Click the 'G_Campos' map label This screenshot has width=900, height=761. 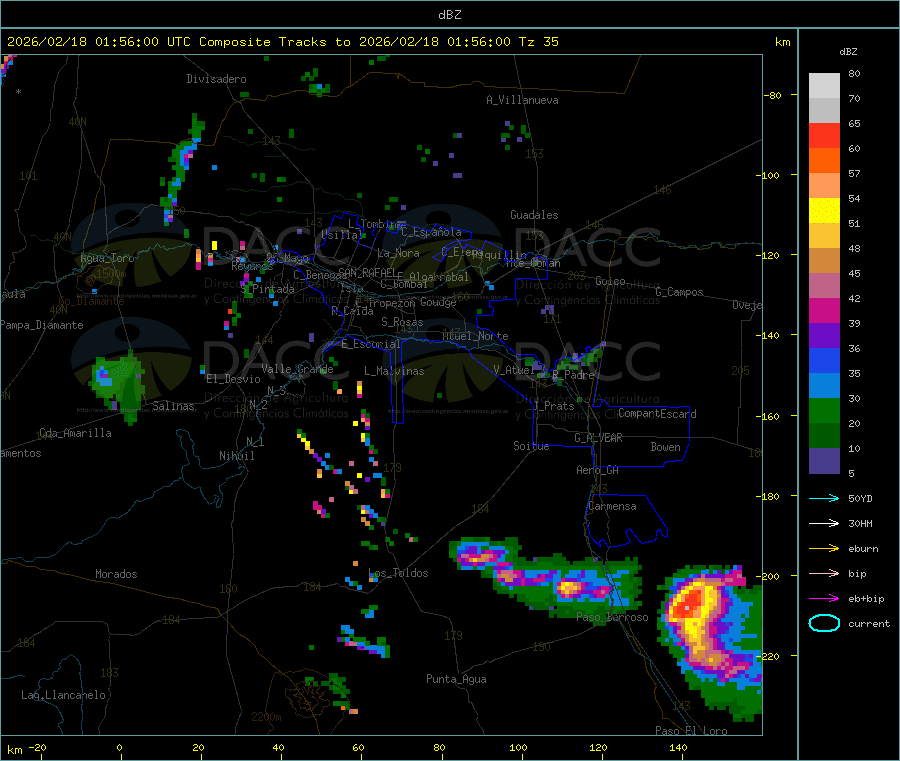679,292
